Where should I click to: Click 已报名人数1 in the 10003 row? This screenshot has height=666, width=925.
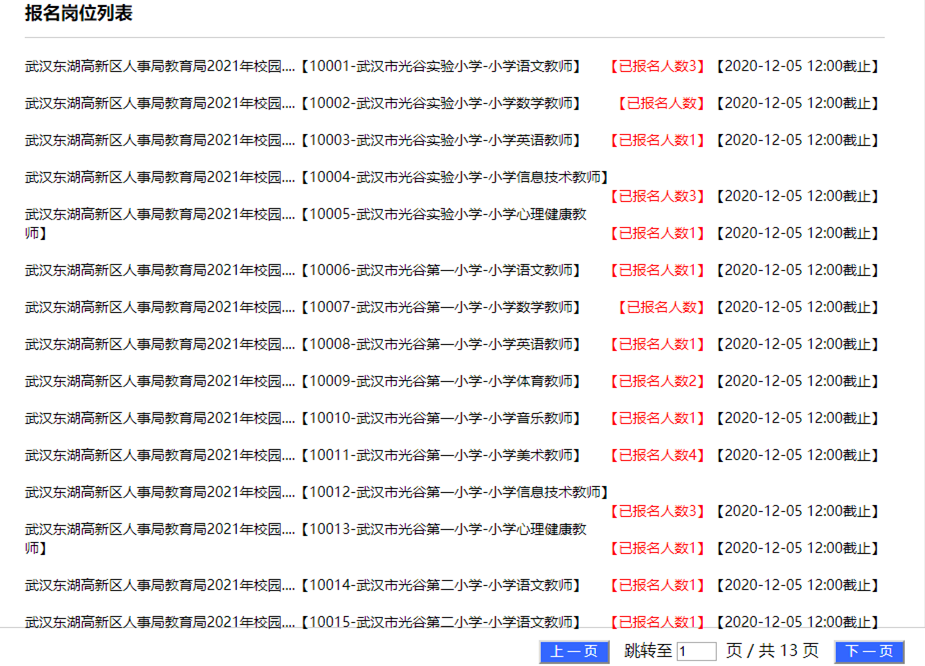coord(657,140)
